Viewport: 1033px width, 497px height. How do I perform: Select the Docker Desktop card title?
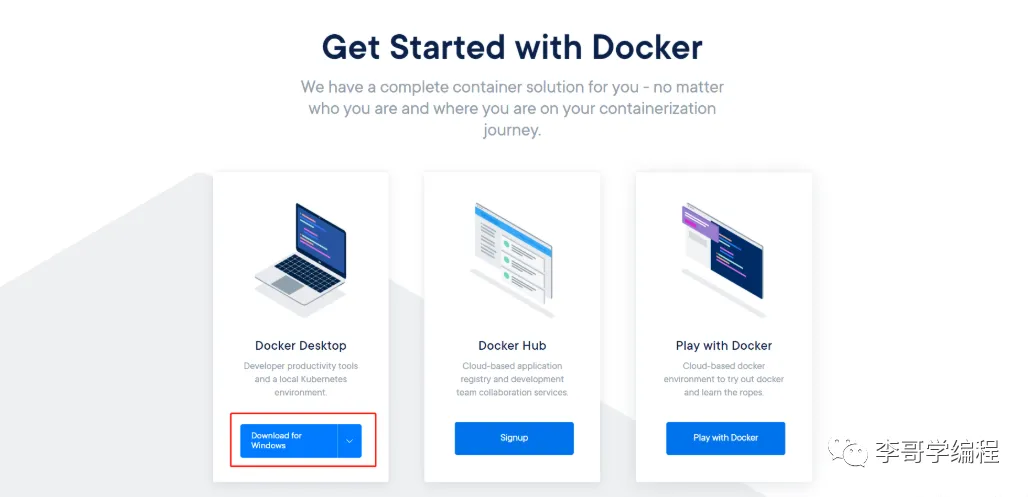[300, 345]
